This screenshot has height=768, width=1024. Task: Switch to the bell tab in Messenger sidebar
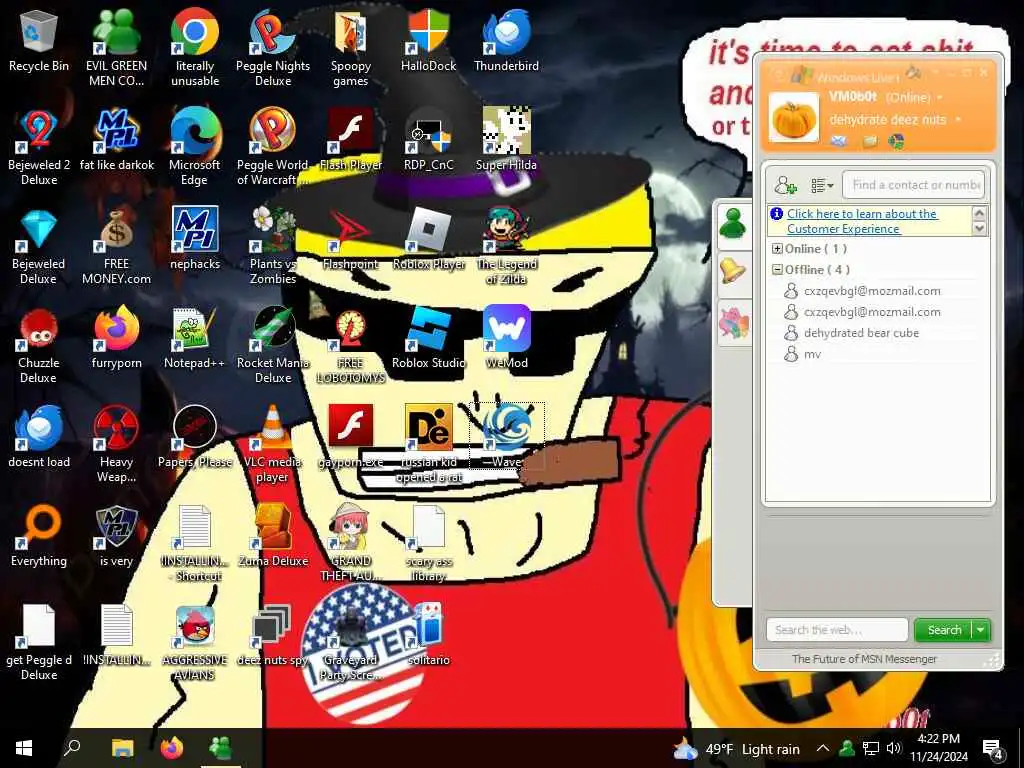pos(733,271)
